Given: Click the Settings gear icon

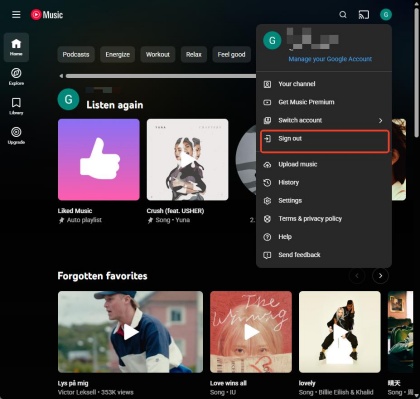Looking at the screenshot, I should 267,201.
